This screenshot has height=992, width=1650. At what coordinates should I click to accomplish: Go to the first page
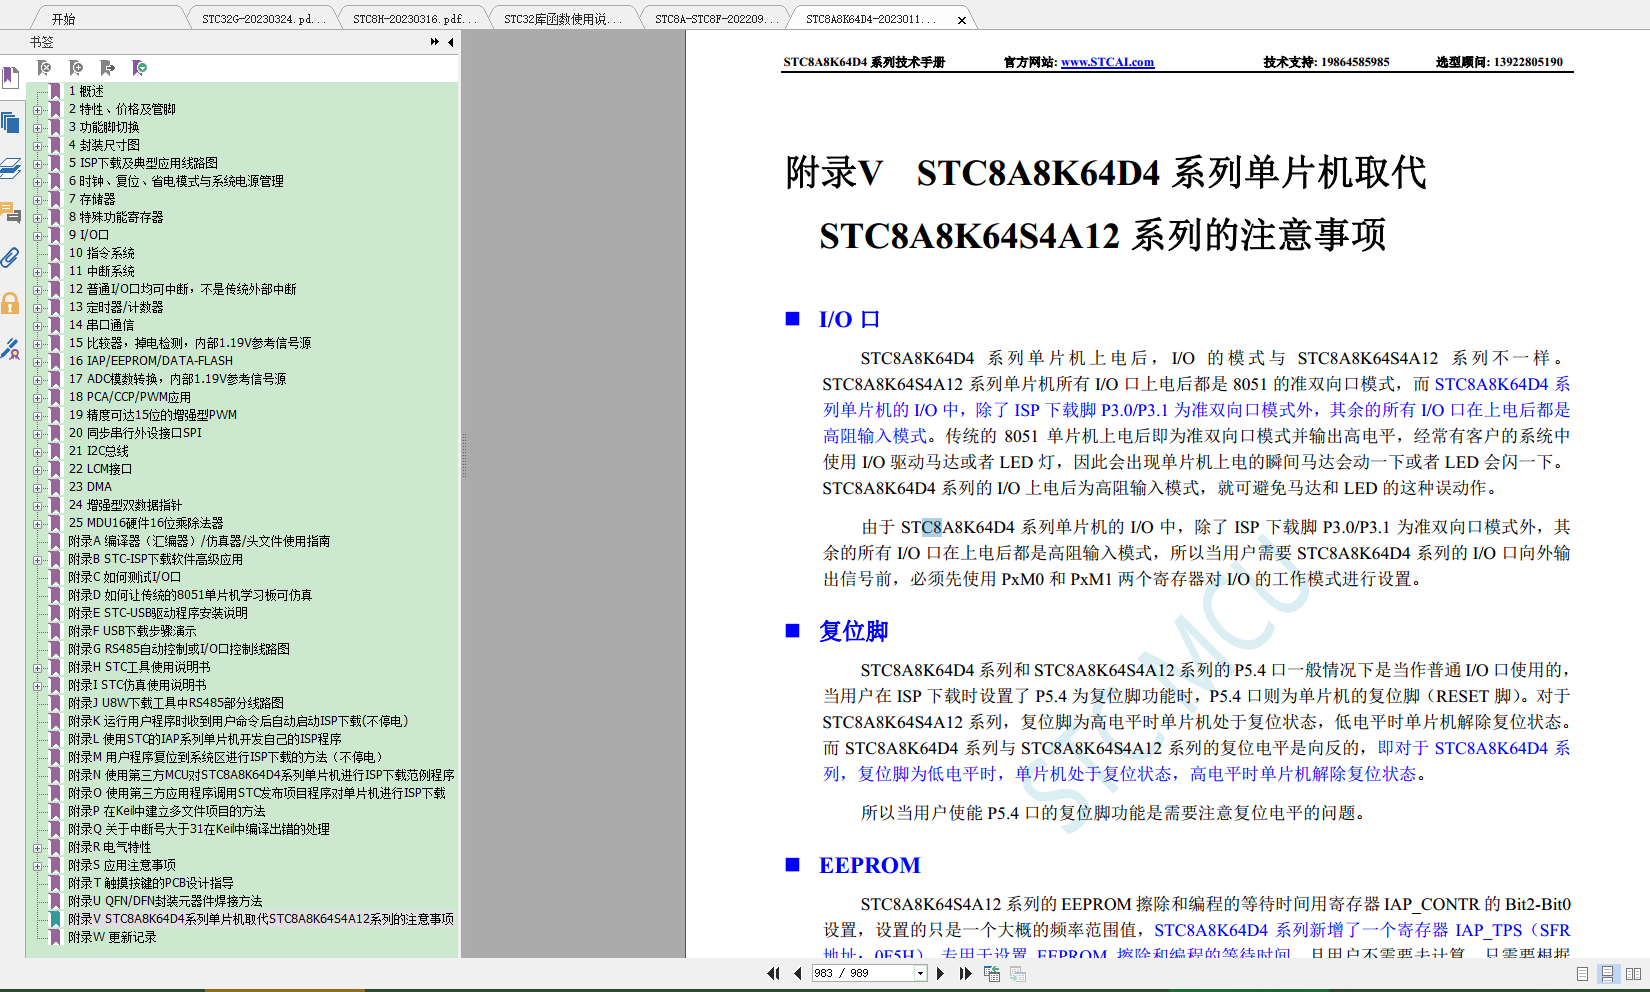coord(773,973)
